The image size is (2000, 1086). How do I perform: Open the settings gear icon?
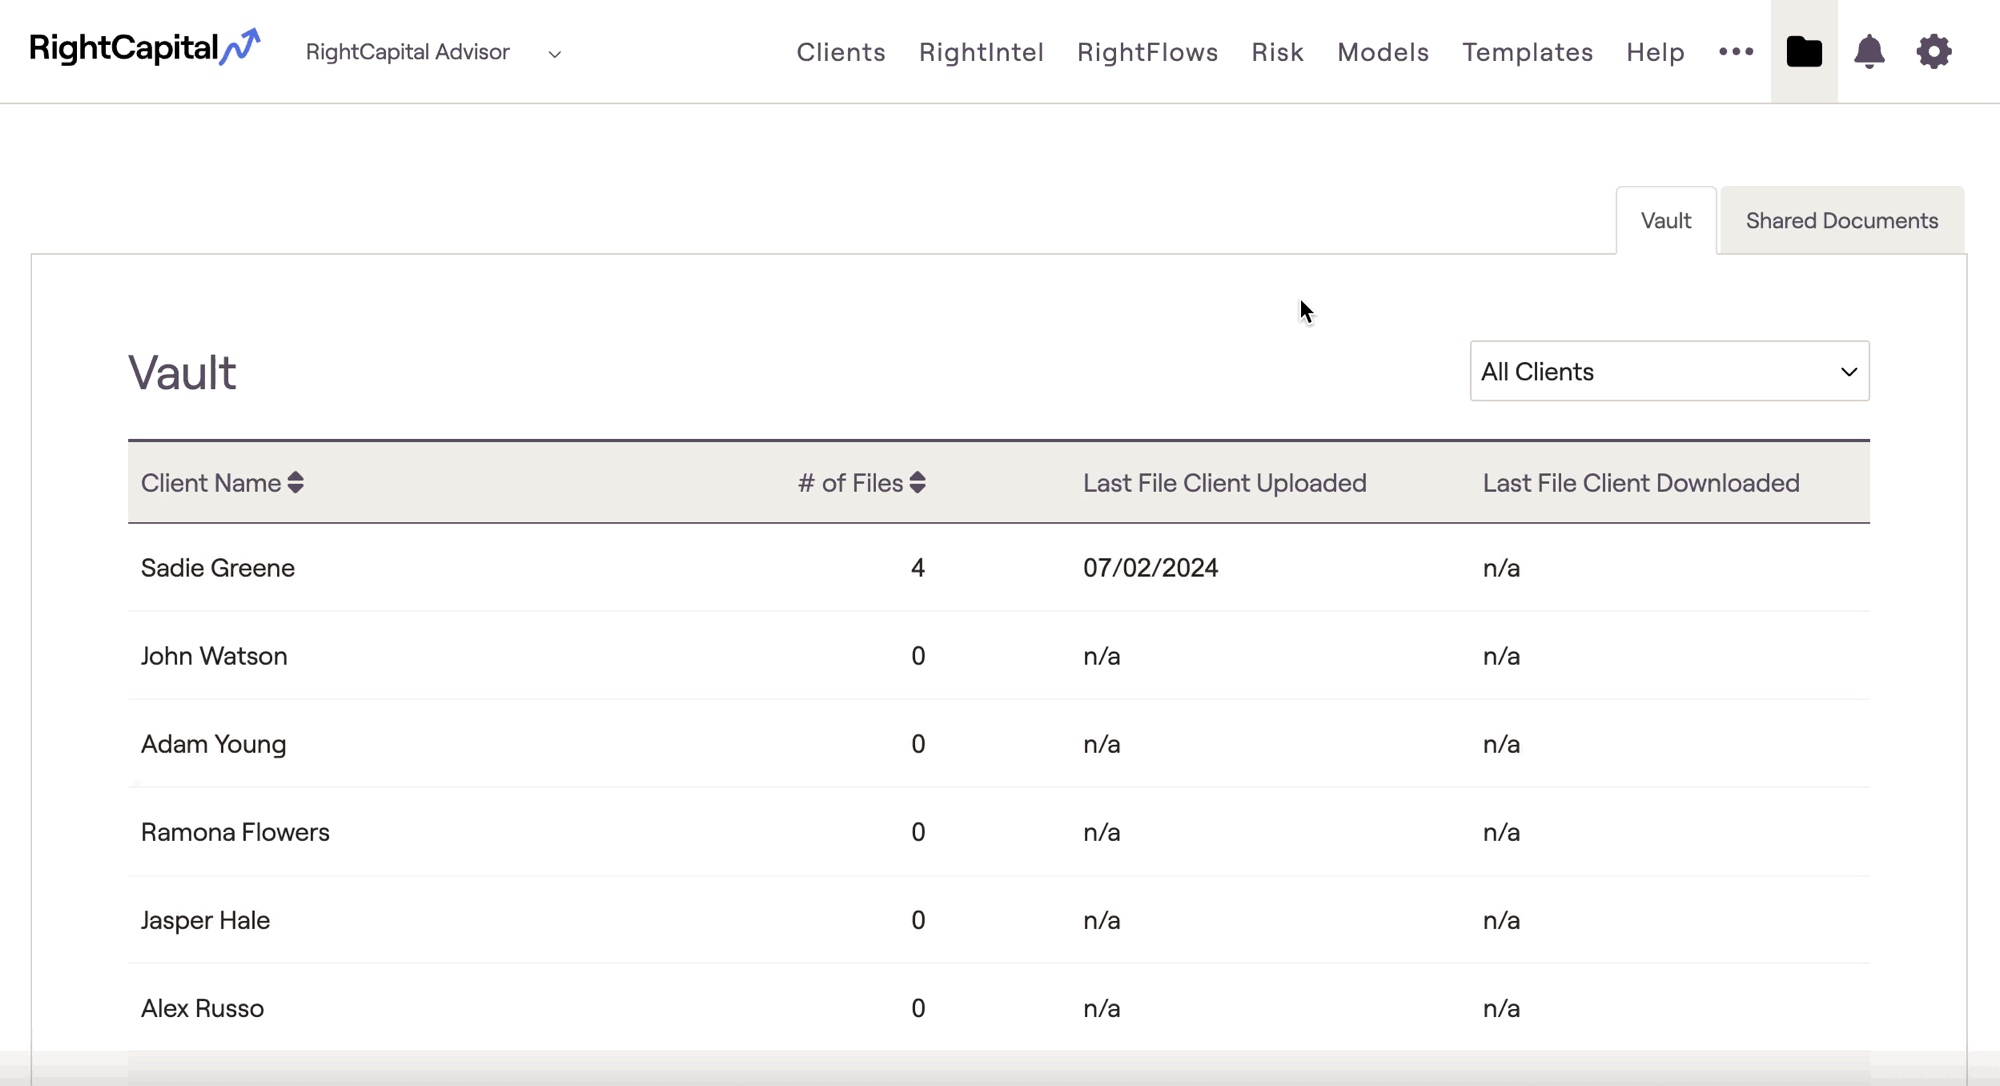click(1934, 51)
